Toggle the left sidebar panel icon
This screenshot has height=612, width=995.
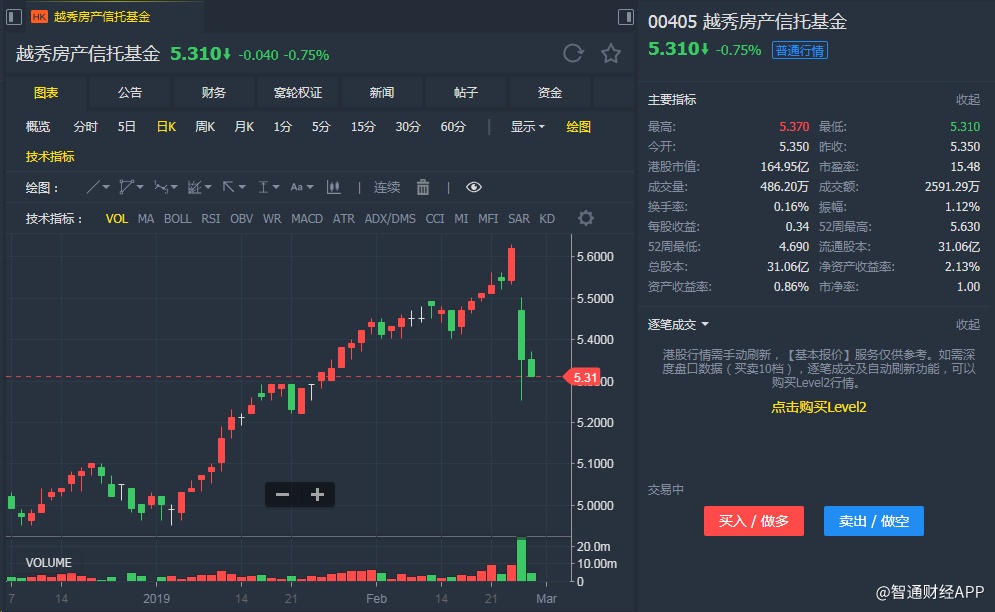pyautogui.click(x=14, y=17)
